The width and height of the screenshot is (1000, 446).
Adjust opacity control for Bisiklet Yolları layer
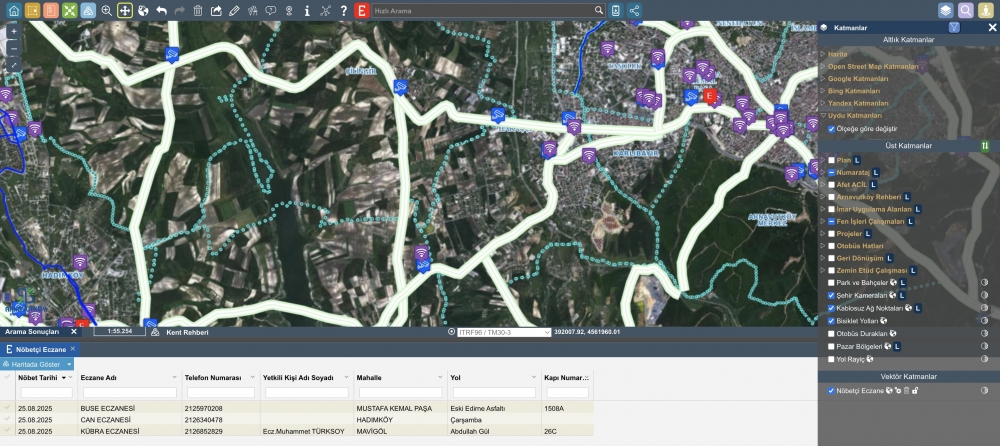pyautogui.click(x=984, y=321)
